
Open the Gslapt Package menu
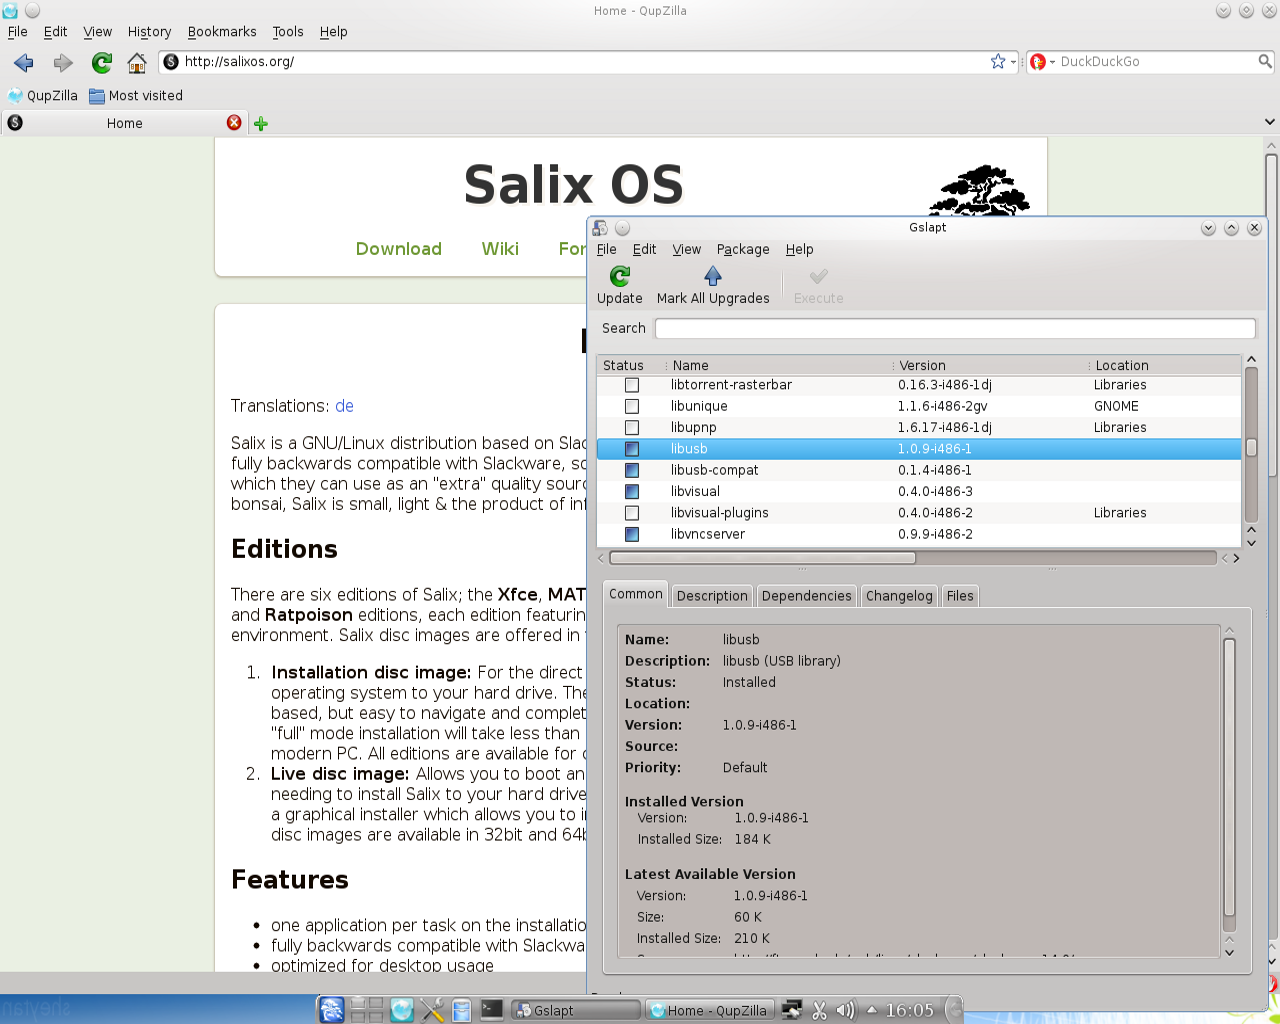(743, 249)
